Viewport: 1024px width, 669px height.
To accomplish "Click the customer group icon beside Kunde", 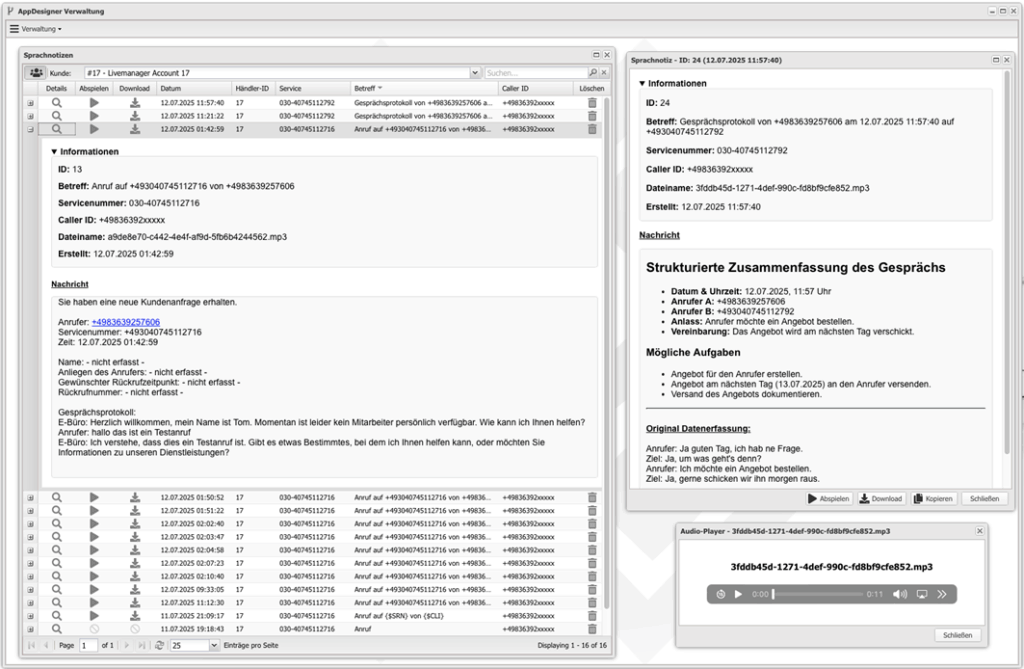I will point(36,73).
